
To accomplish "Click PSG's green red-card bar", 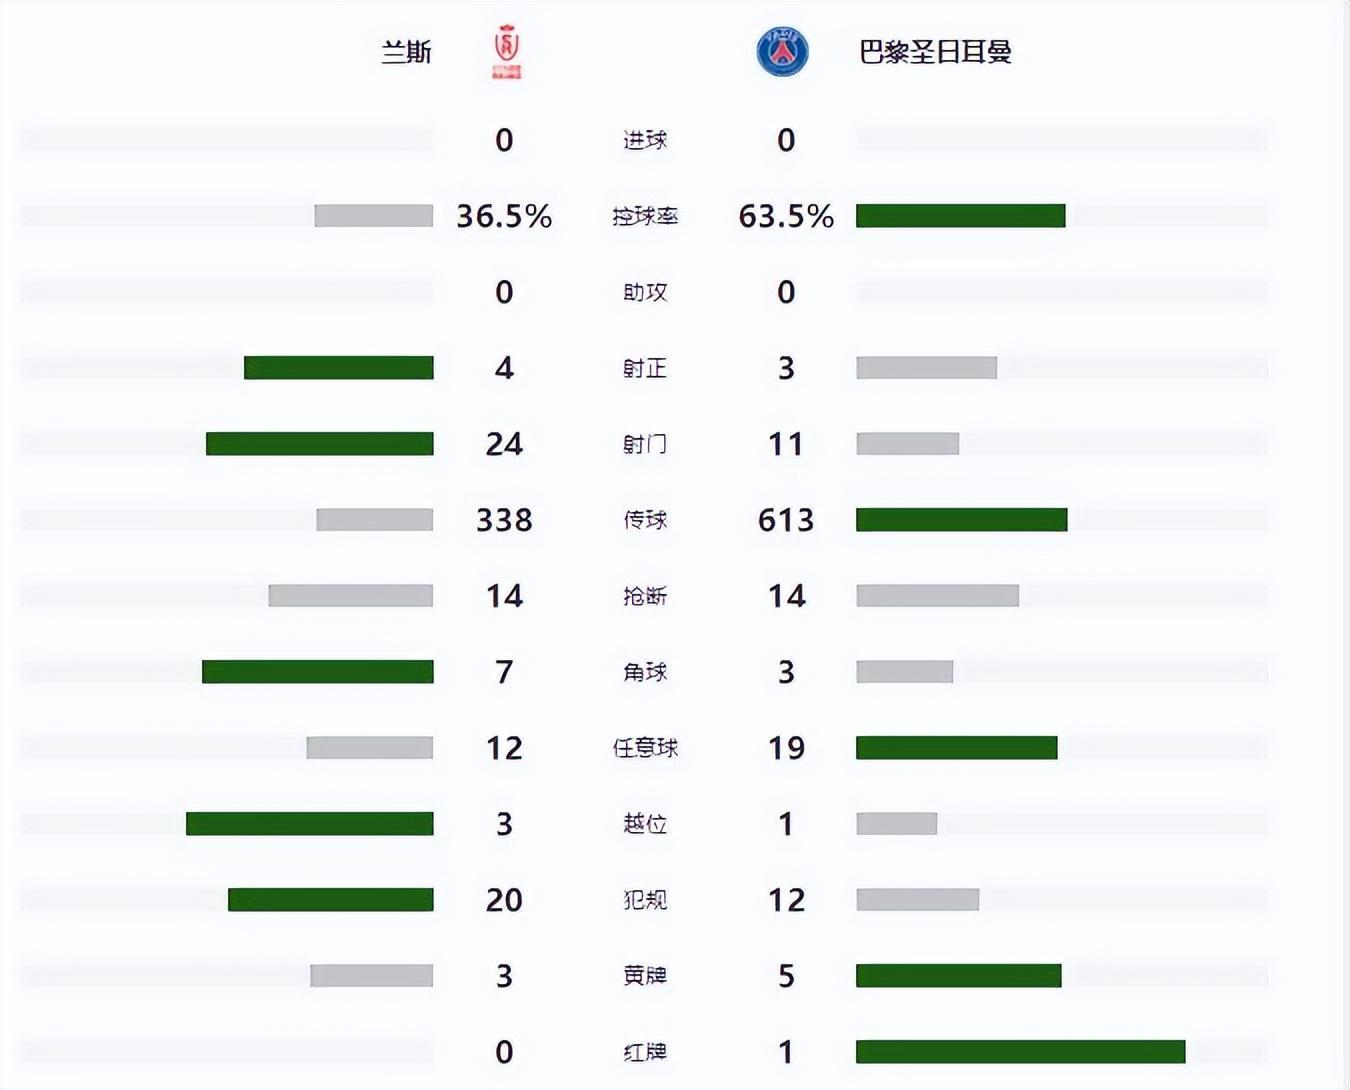I will 1020,1052.
